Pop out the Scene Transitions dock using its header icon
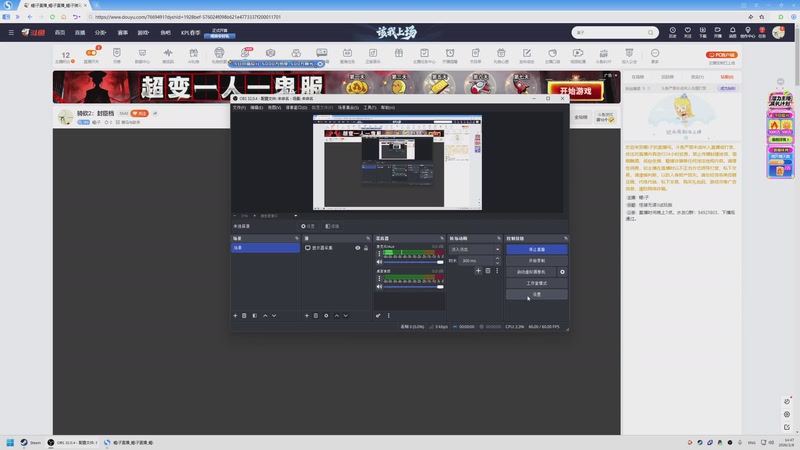This screenshot has width=800, height=450. point(498,238)
